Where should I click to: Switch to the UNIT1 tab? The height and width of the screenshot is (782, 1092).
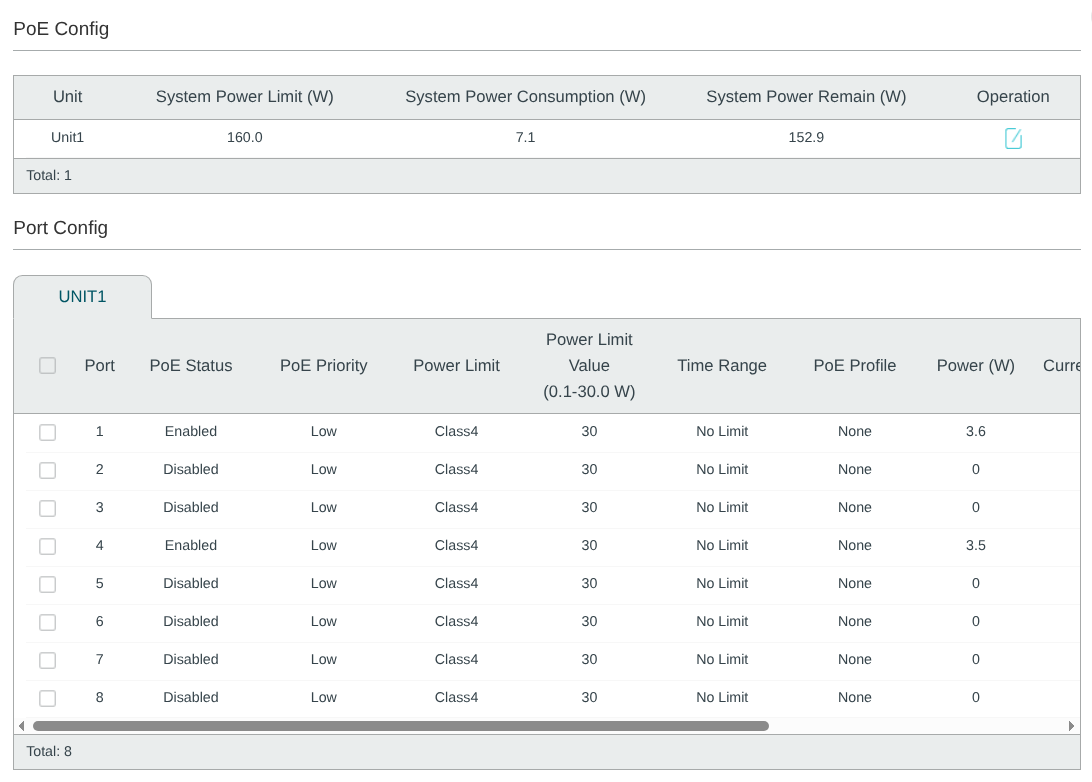pyautogui.click(x=82, y=297)
